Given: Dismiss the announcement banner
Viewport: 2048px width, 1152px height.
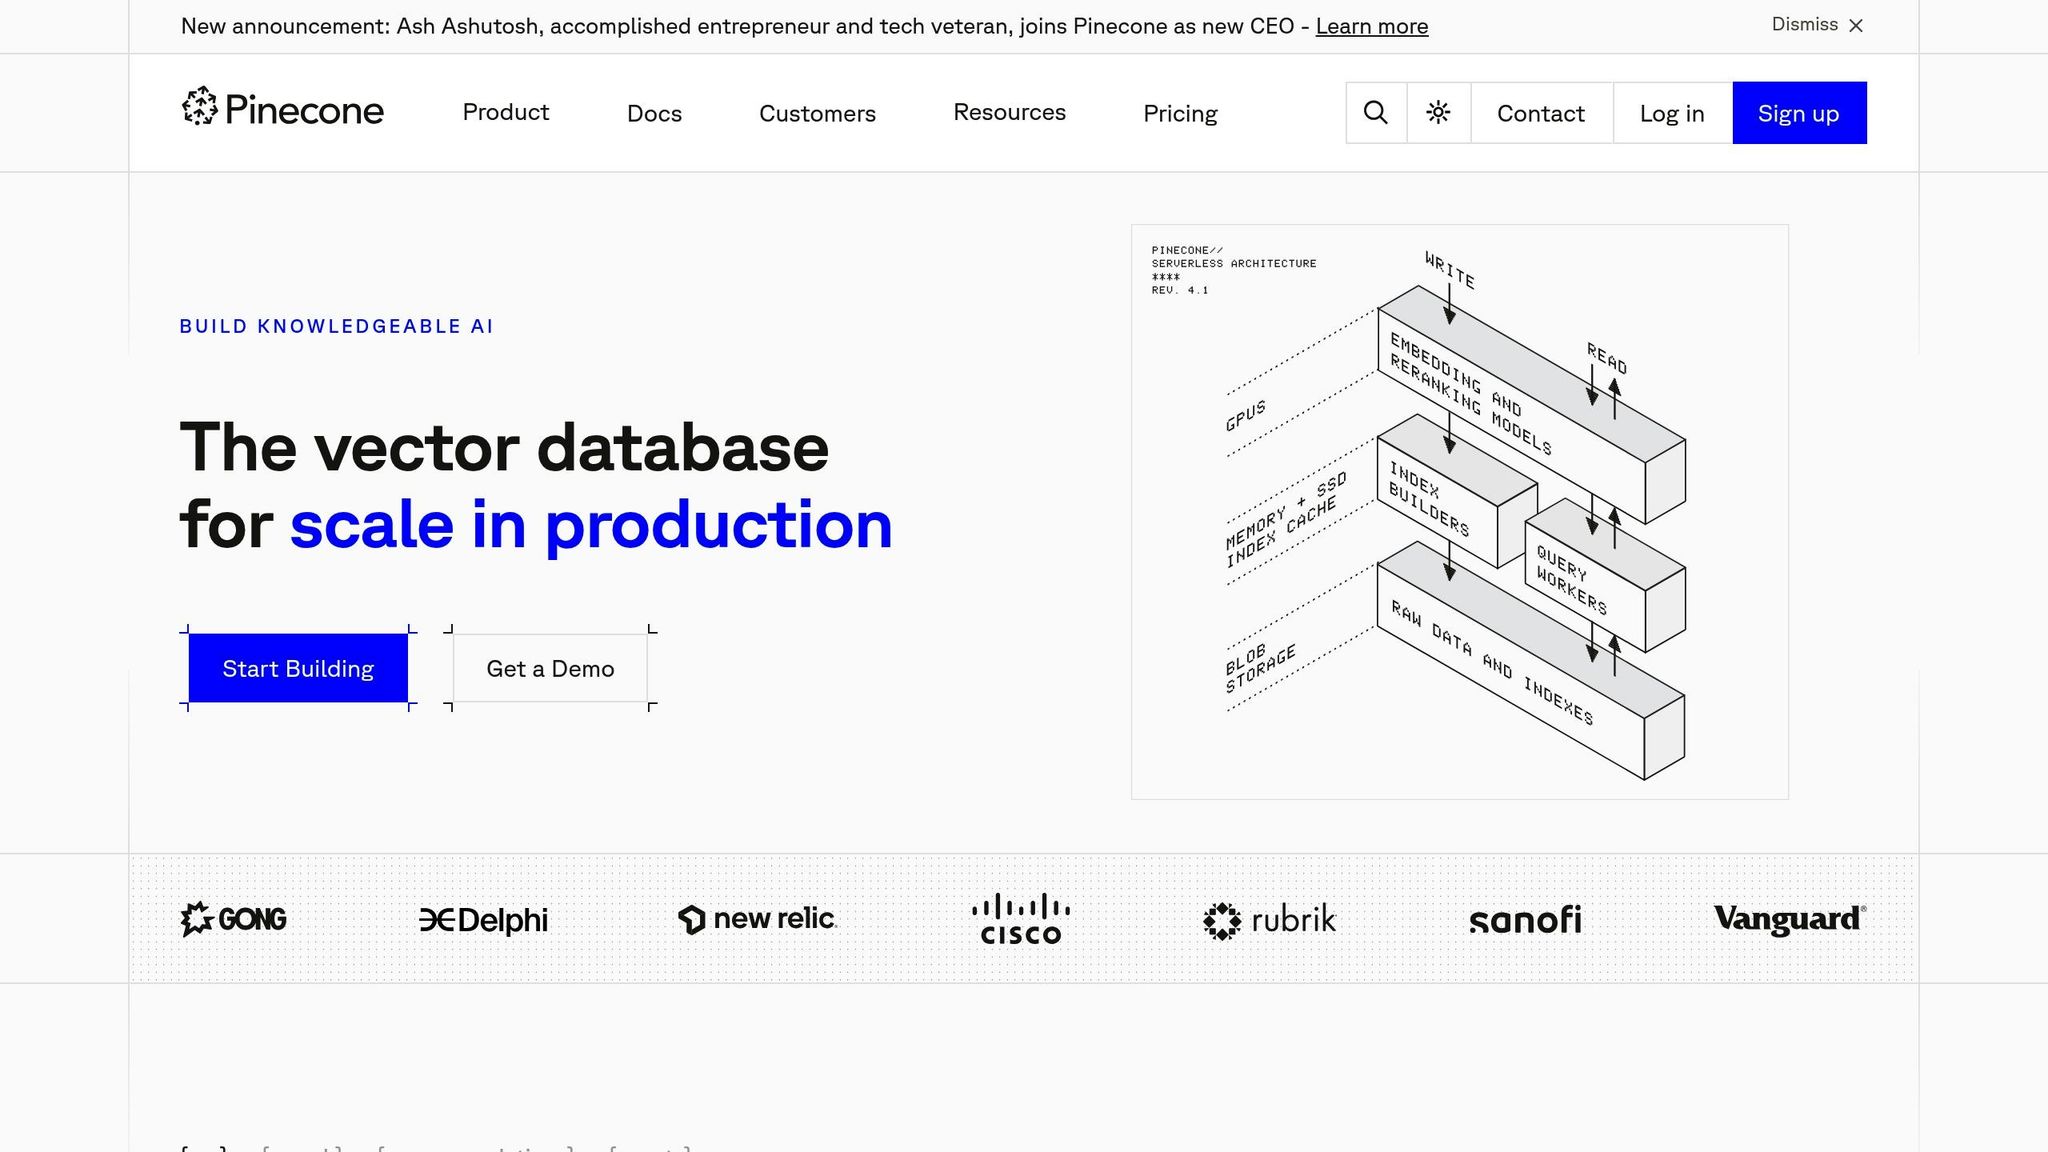Looking at the screenshot, I should coord(1817,25).
